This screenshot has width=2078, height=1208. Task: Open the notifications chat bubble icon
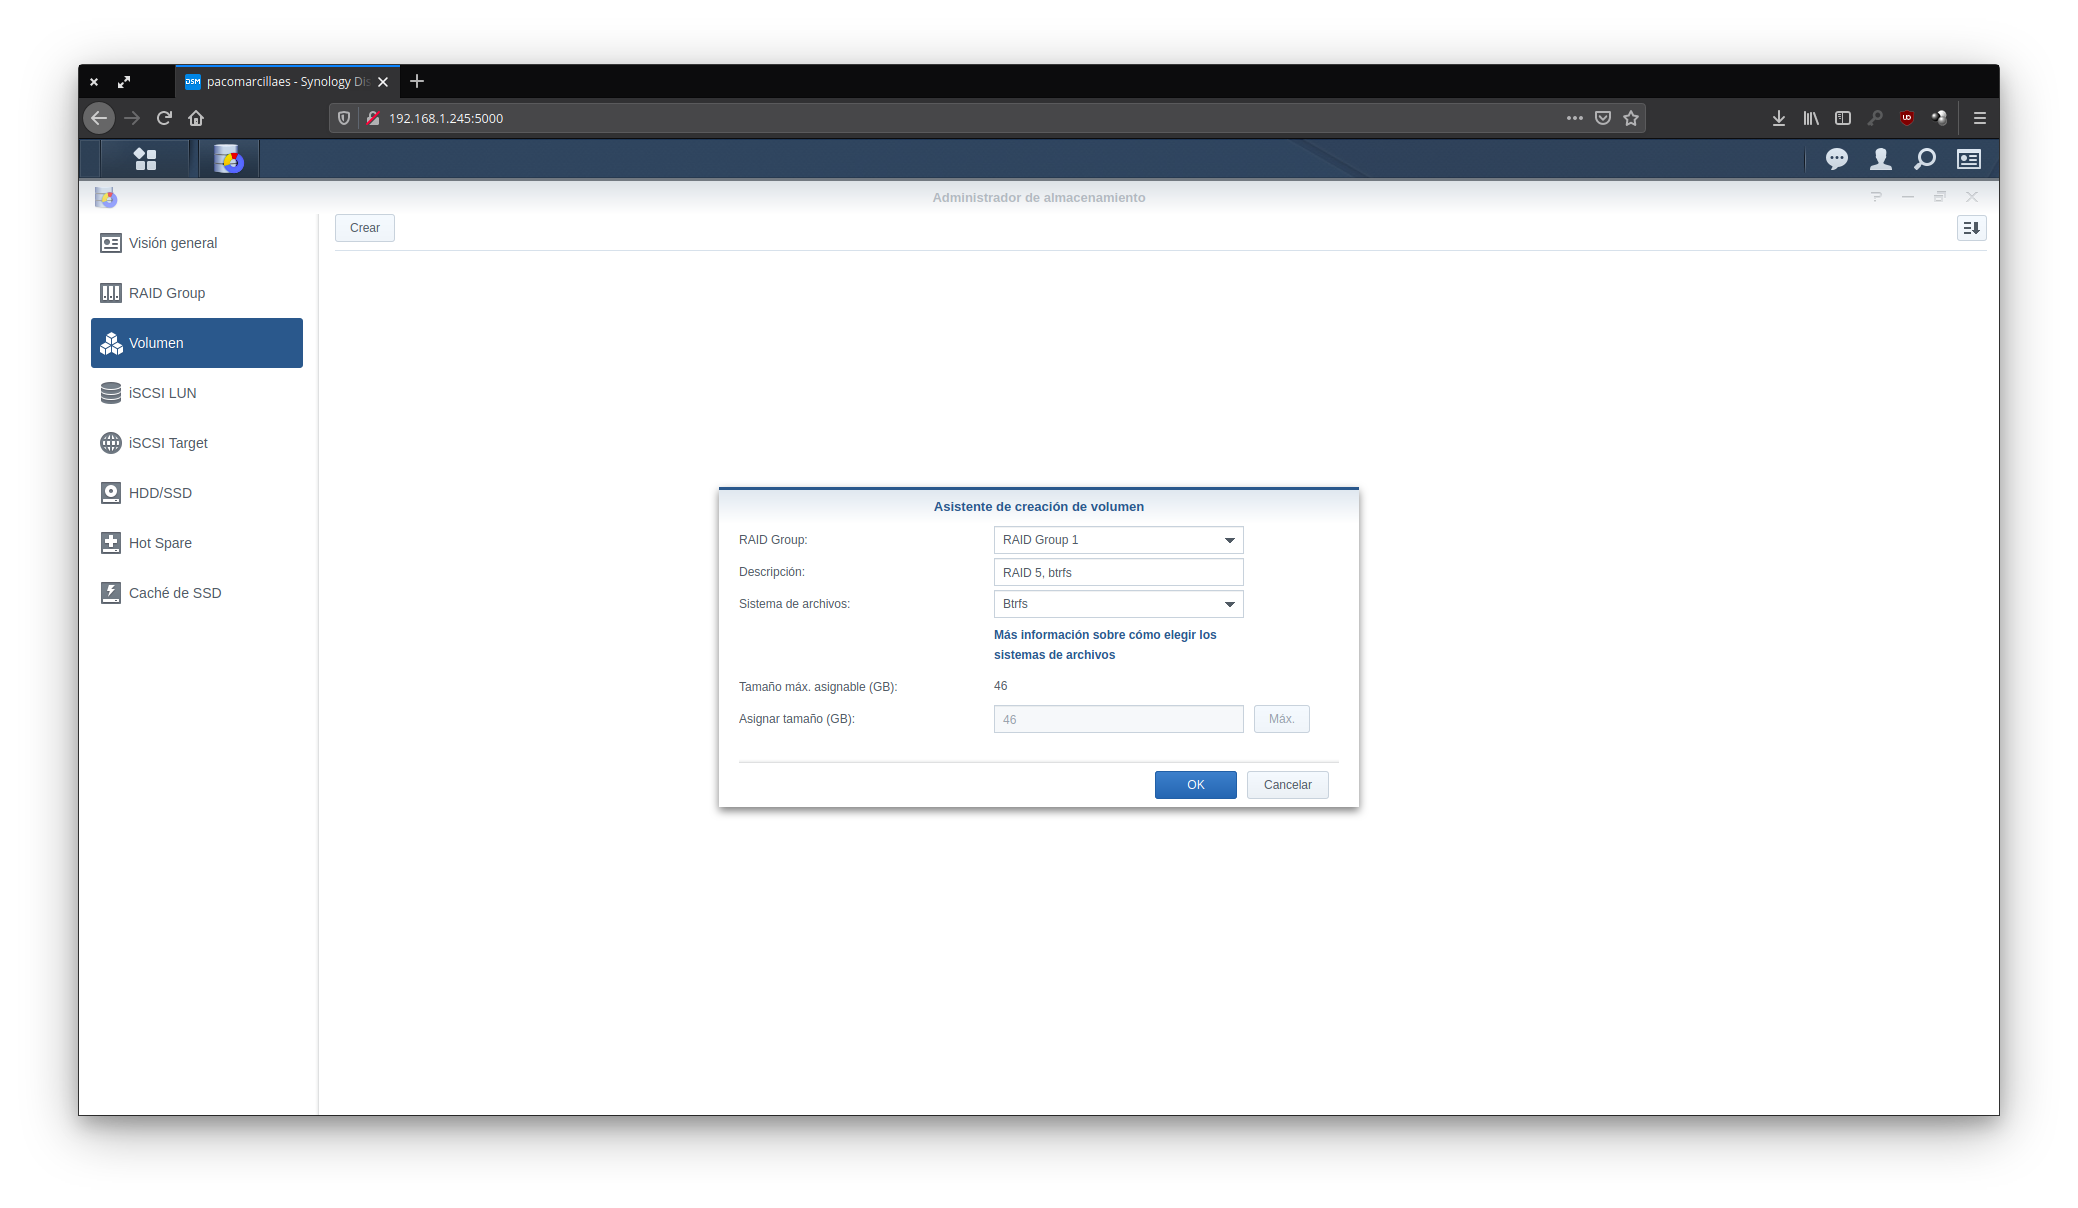tap(1836, 159)
